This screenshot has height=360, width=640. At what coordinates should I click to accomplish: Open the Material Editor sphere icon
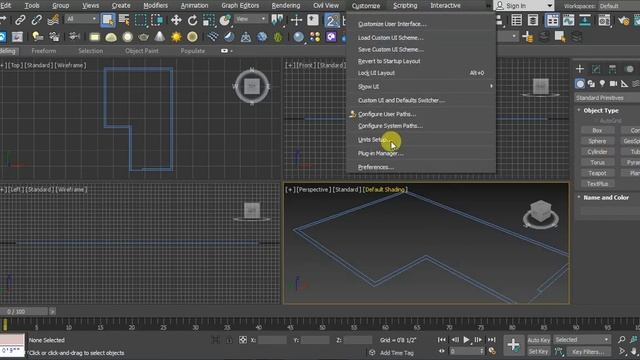299,37
